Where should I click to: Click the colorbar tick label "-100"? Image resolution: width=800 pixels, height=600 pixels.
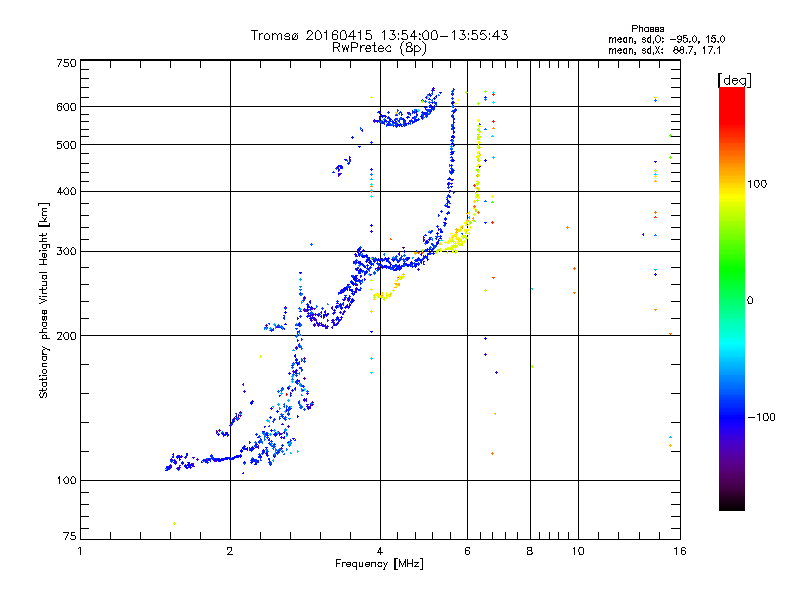coord(761,417)
